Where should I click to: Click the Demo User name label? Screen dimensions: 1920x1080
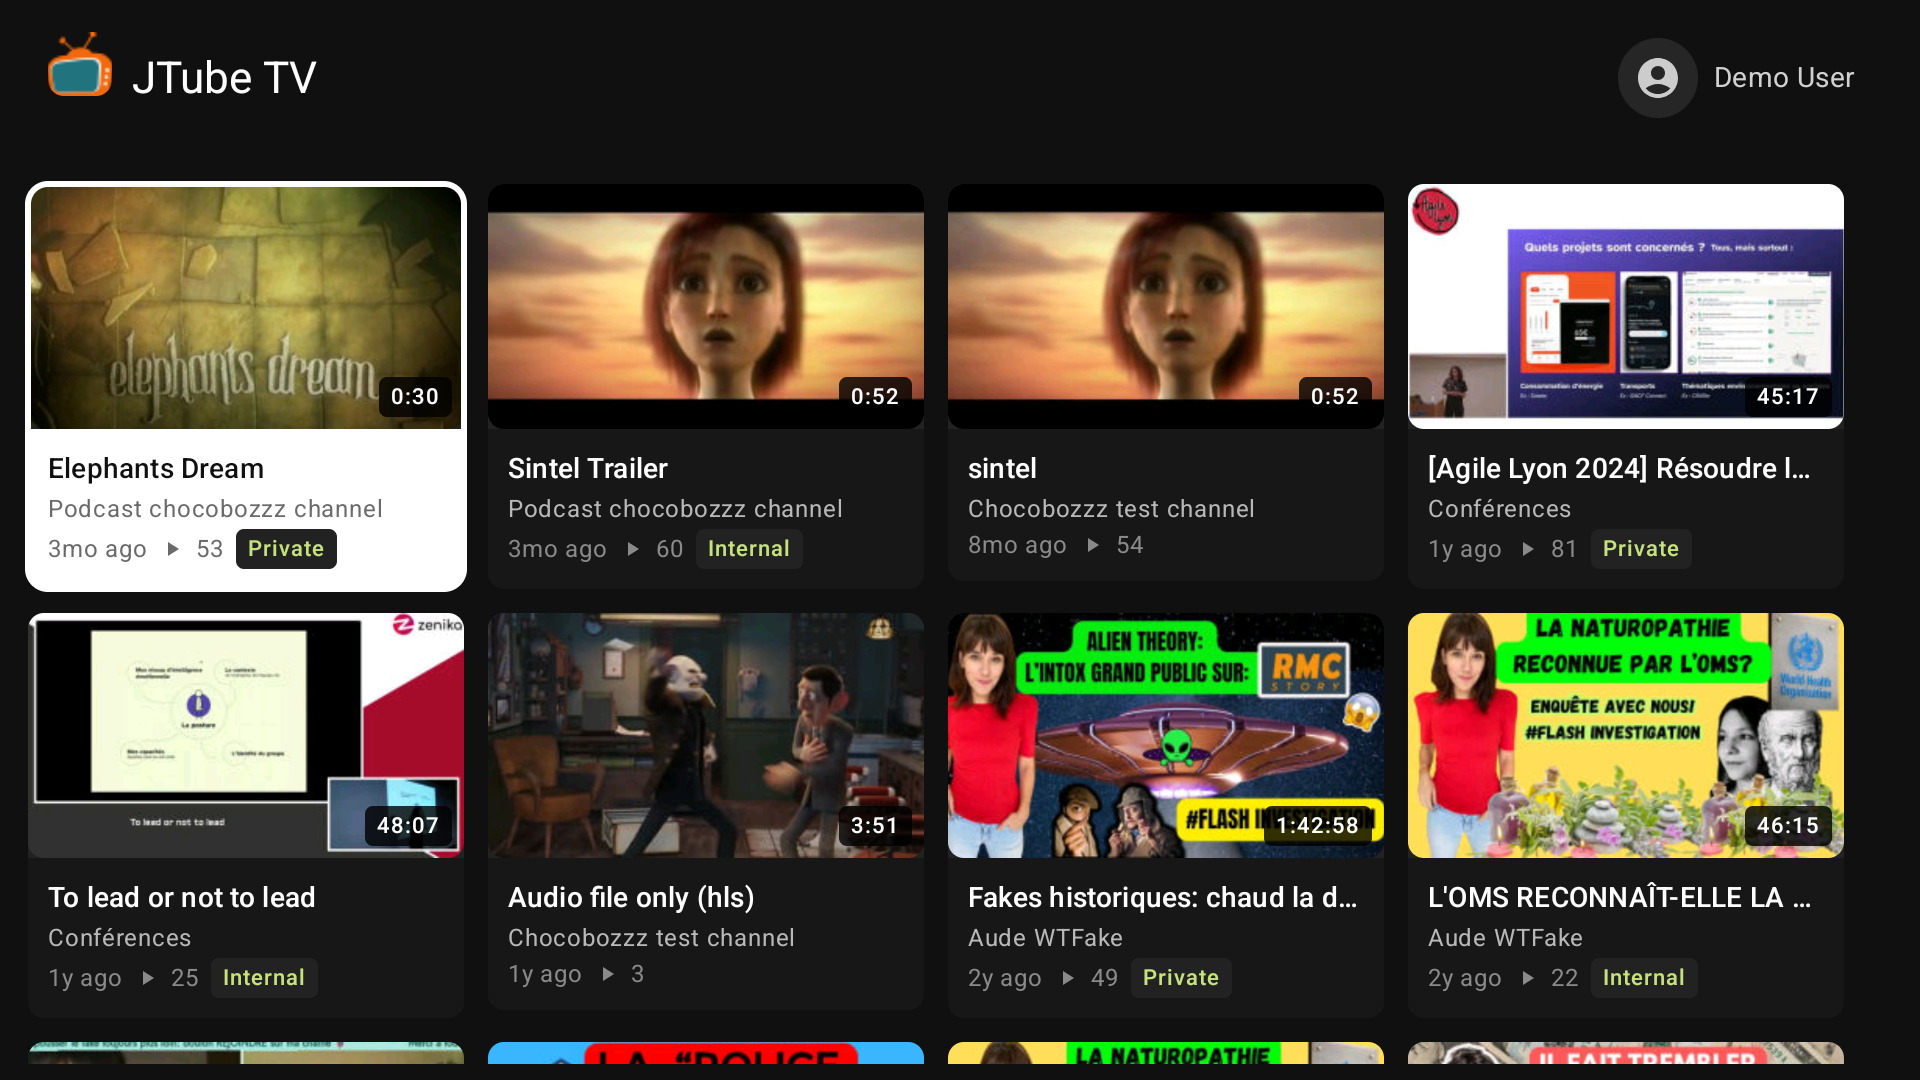coord(1783,78)
